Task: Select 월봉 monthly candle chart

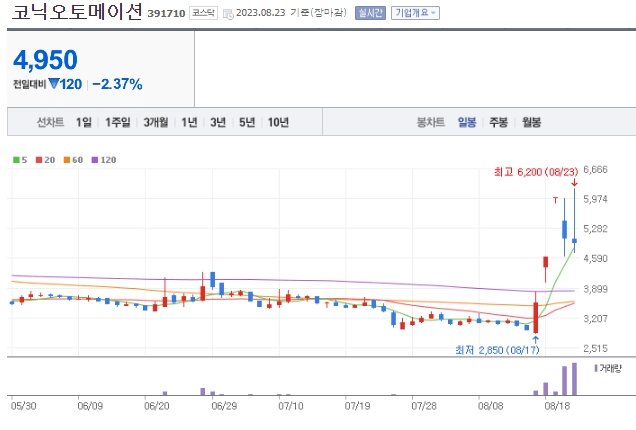Action: (531, 122)
